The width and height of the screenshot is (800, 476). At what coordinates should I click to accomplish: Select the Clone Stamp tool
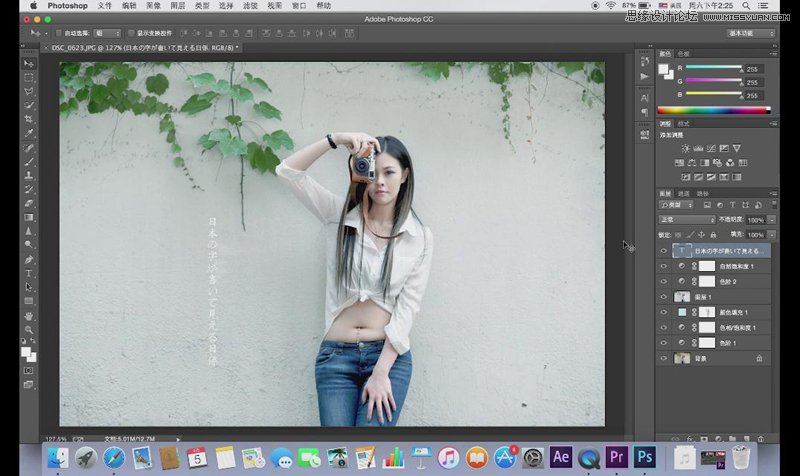point(29,176)
